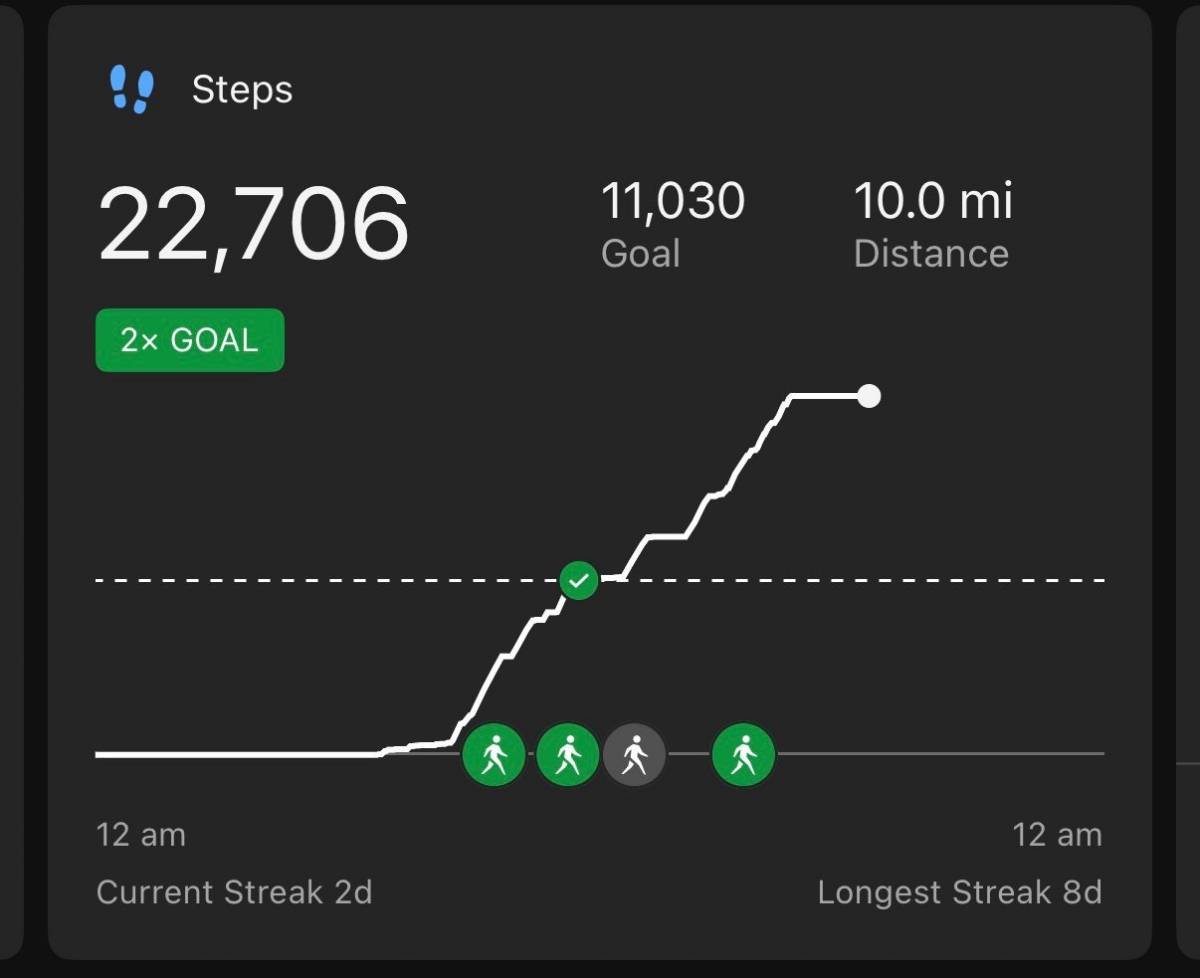The image size is (1200, 978).
Task: Tap the dashed goal threshold line
Action: [300, 580]
